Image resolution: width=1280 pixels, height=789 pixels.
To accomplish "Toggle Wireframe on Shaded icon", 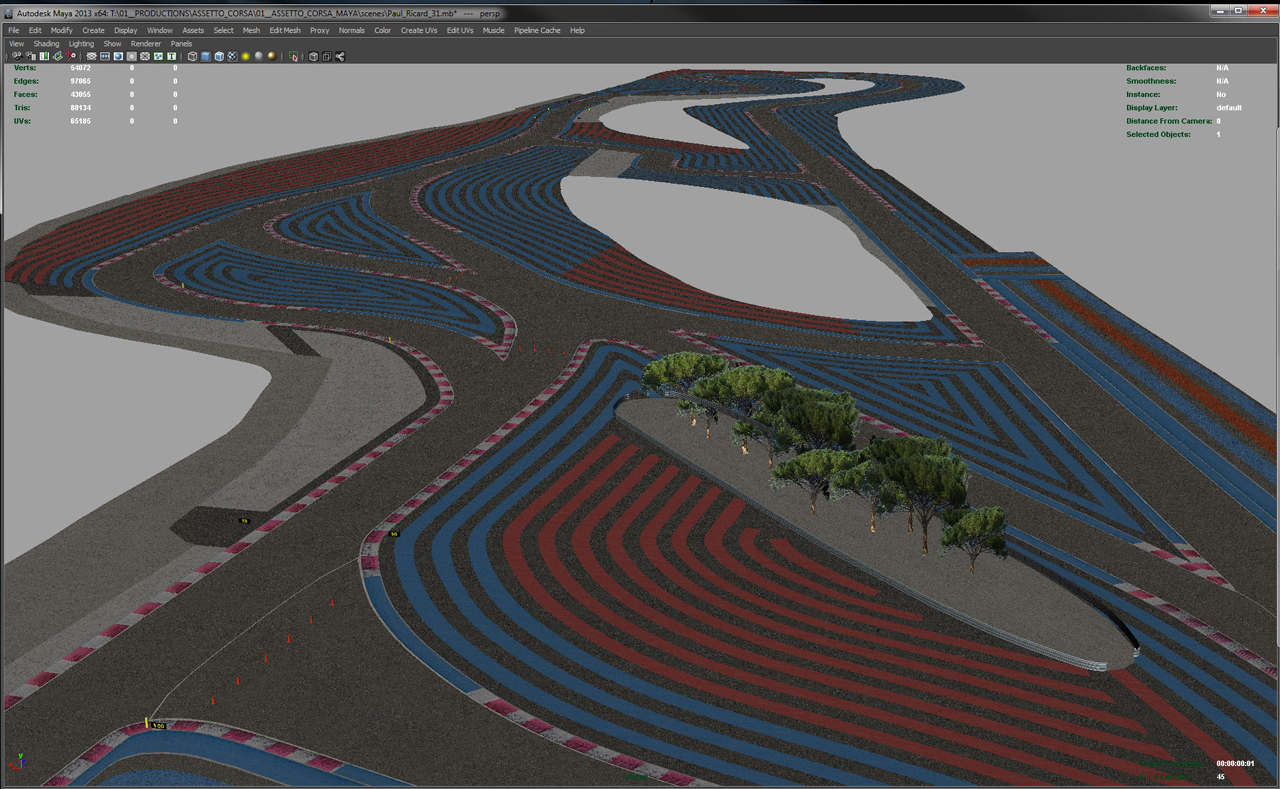I will (219, 56).
